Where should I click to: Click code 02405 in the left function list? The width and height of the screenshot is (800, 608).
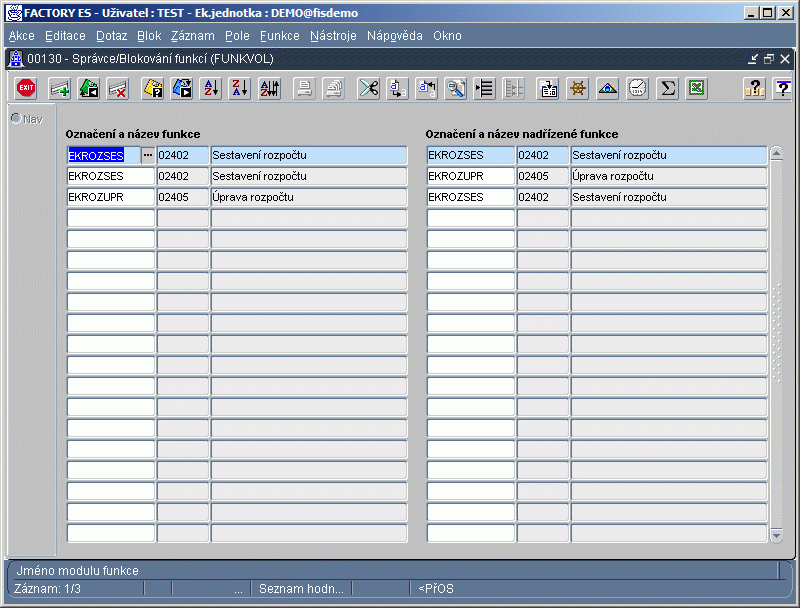point(183,197)
